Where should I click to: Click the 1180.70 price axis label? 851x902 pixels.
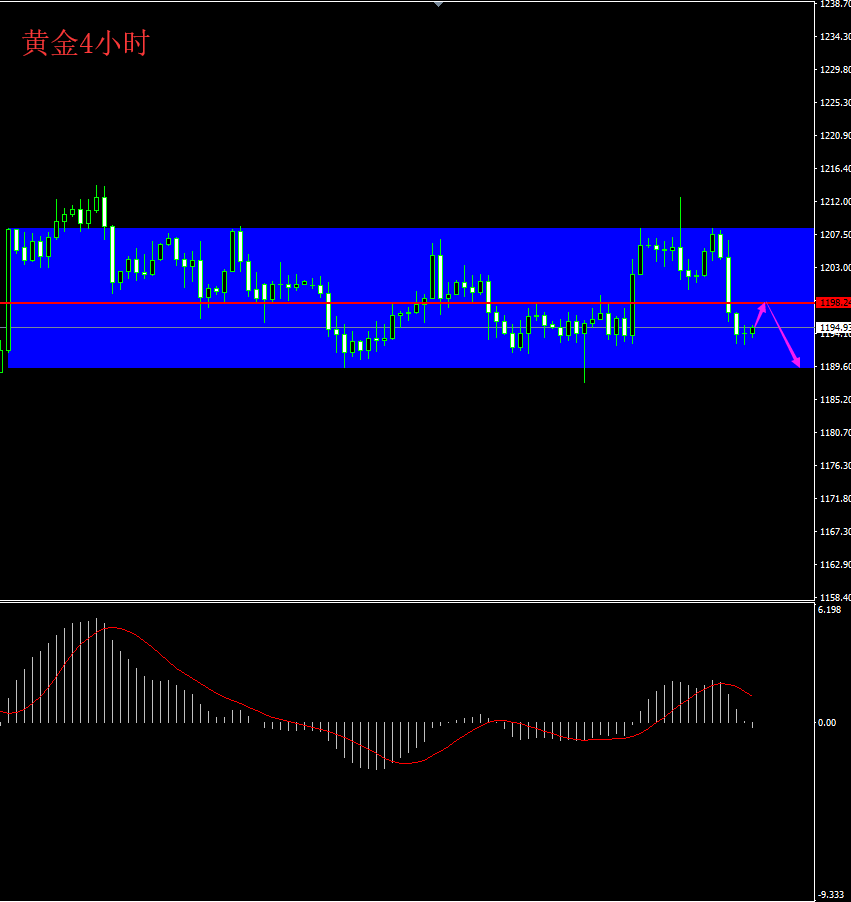pyautogui.click(x=835, y=432)
